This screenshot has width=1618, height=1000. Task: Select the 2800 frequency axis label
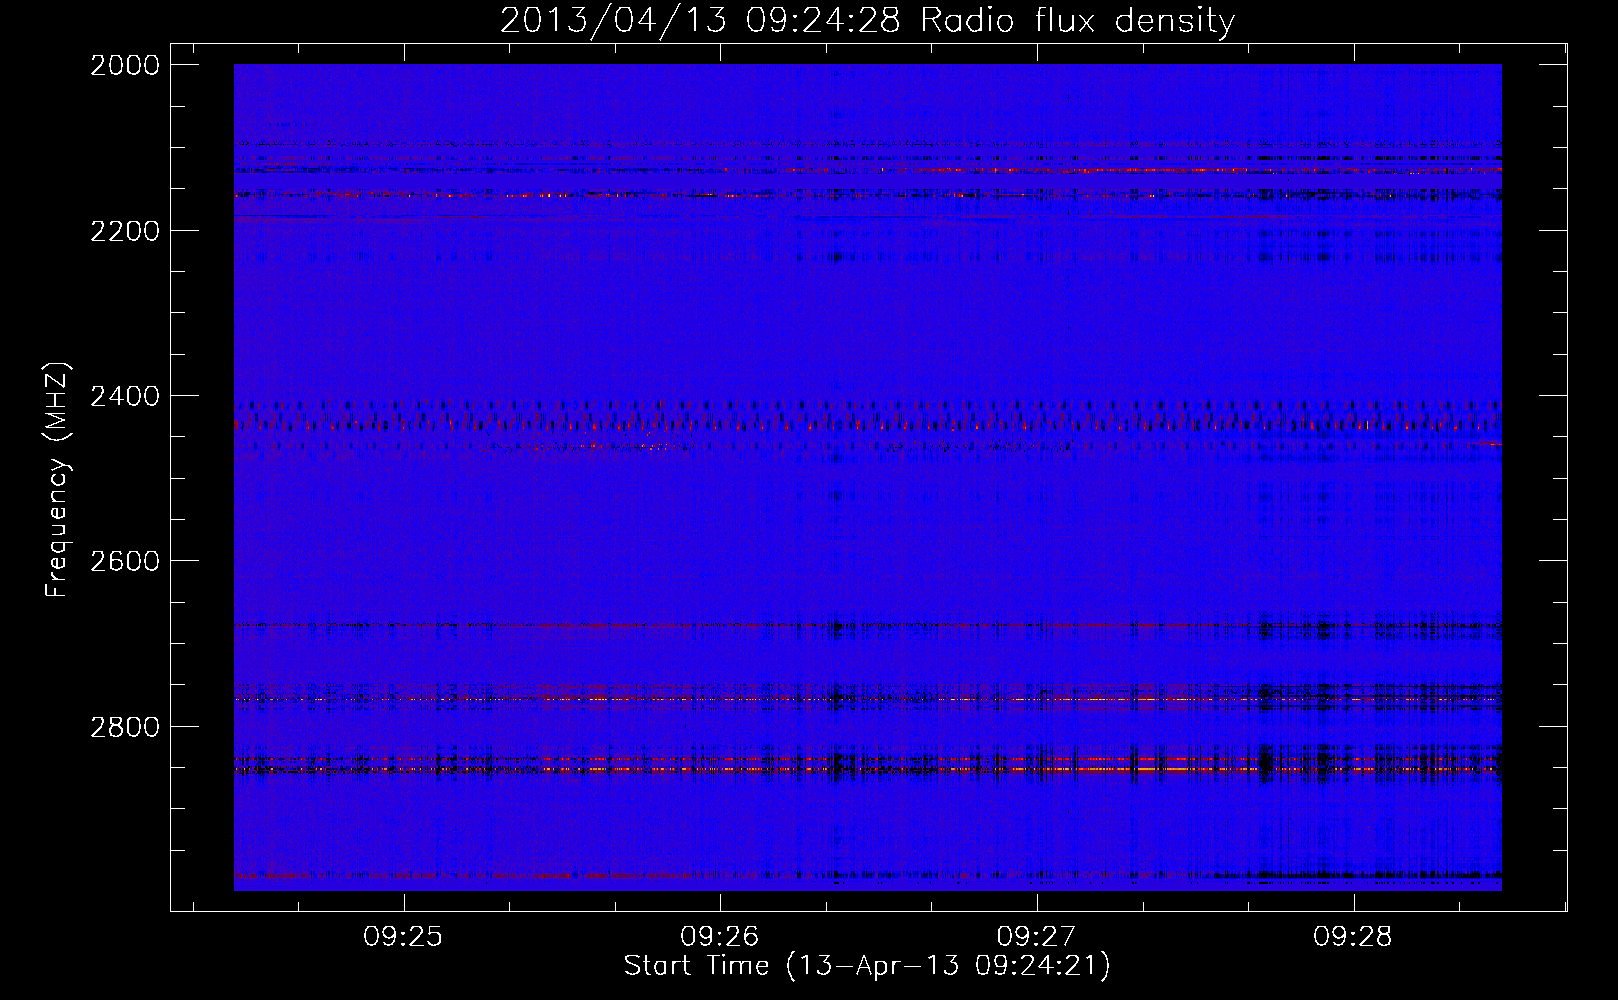pyautogui.click(x=125, y=726)
